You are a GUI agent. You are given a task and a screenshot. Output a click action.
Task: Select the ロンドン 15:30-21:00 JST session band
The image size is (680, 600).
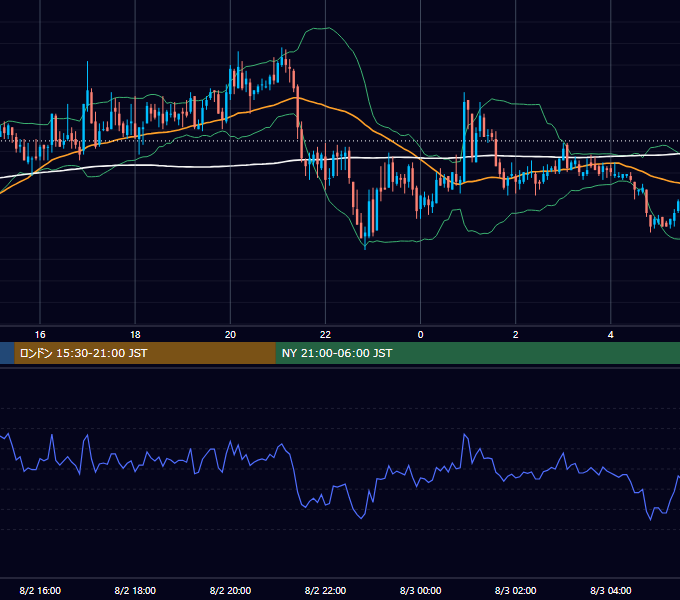pos(145,353)
